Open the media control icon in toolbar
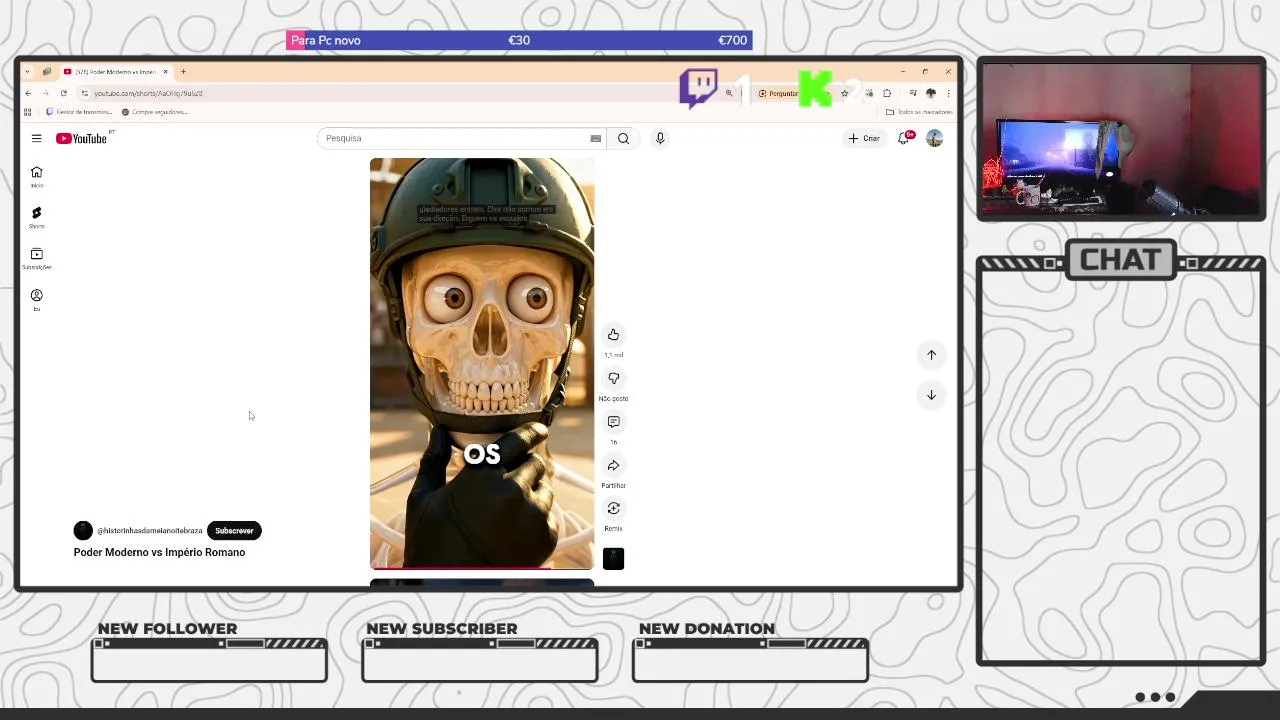 coord(913,93)
